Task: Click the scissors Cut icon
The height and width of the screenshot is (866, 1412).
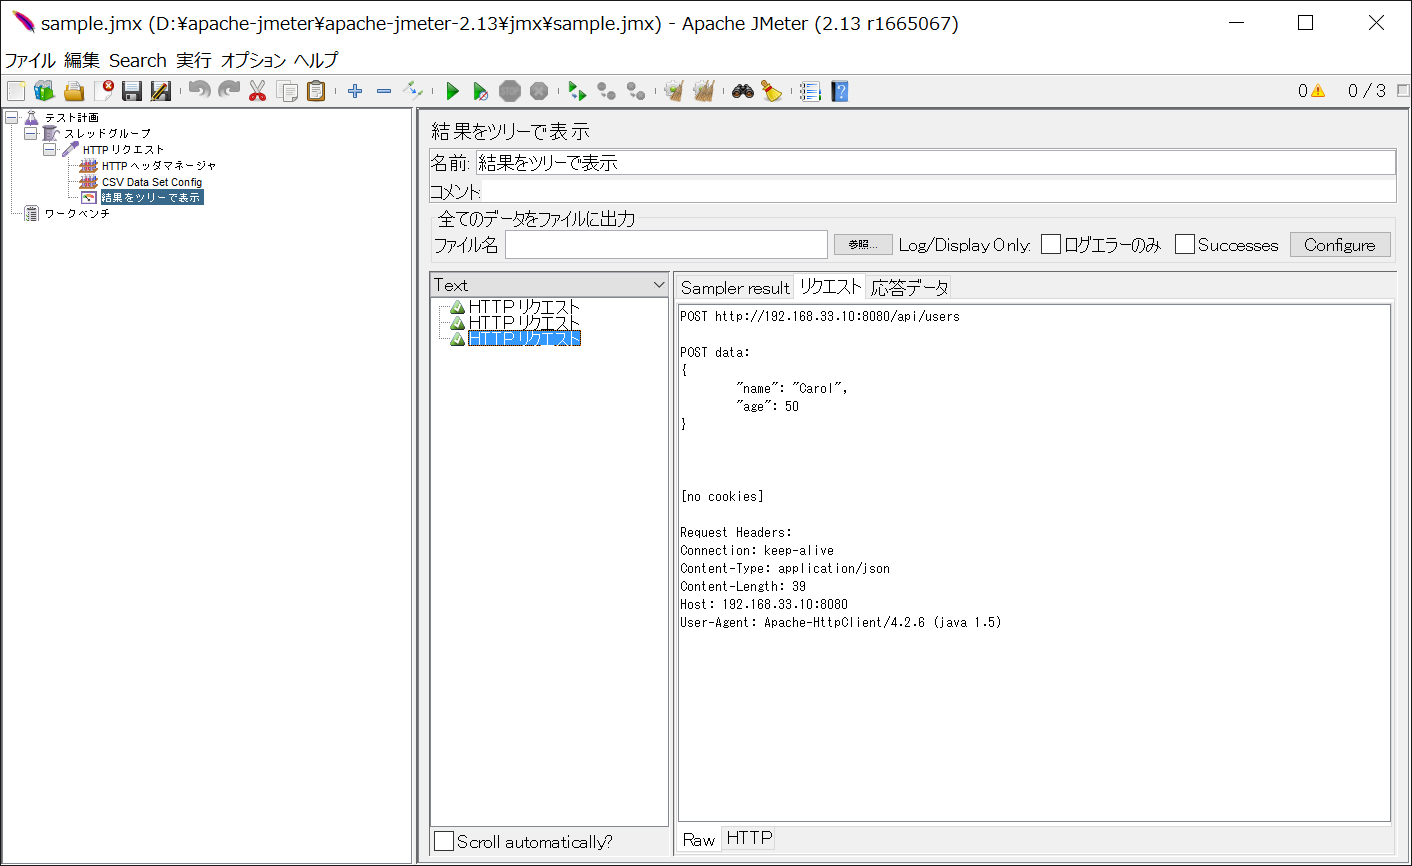Action: click(258, 92)
